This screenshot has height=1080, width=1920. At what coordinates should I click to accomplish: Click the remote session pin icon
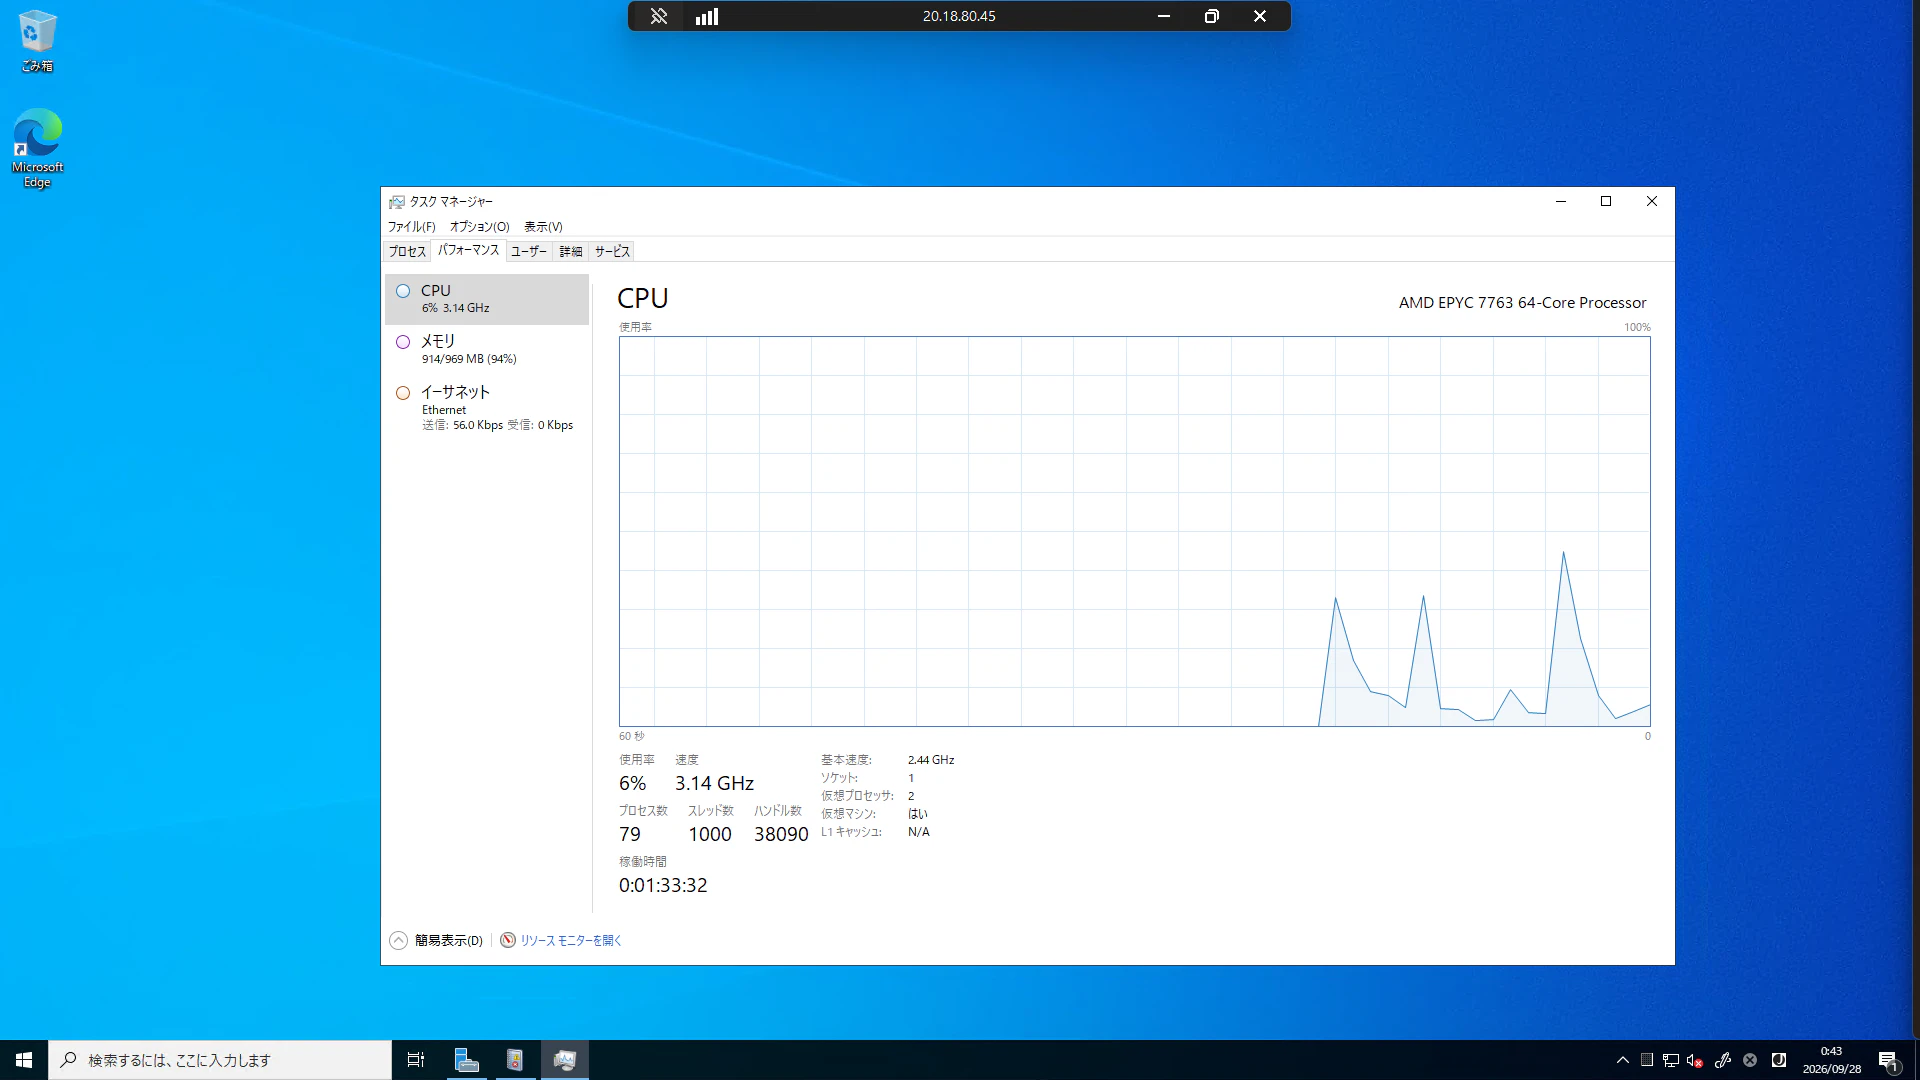pyautogui.click(x=658, y=16)
